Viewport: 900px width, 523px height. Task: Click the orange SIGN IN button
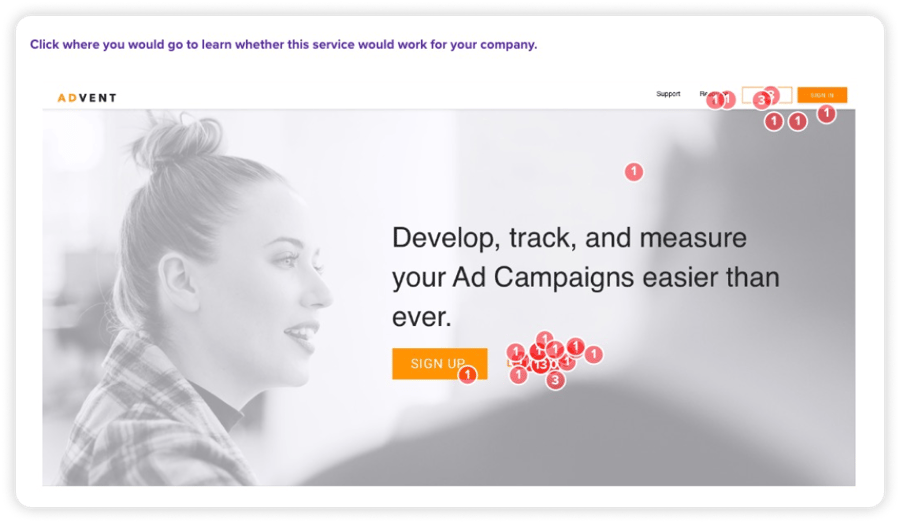click(822, 95)
